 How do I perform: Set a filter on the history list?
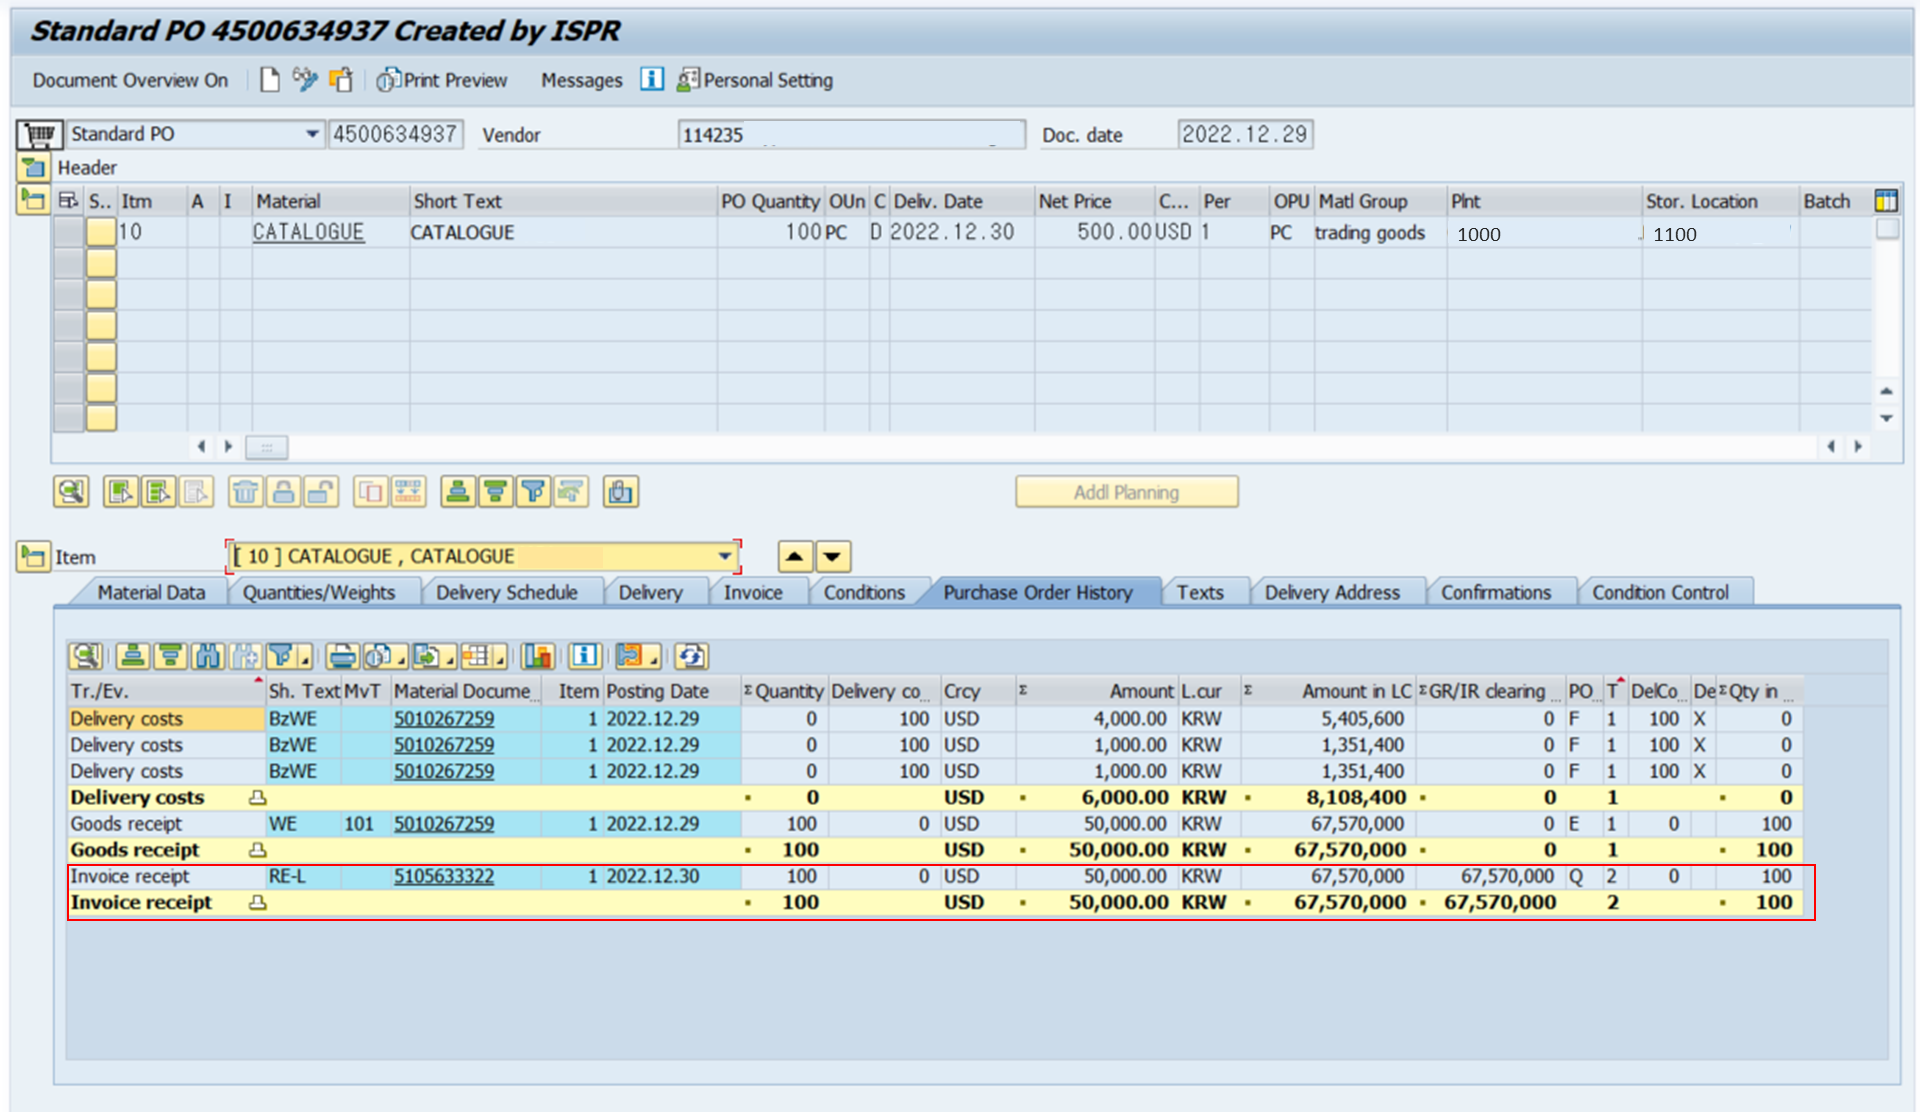tap(283, 656)
